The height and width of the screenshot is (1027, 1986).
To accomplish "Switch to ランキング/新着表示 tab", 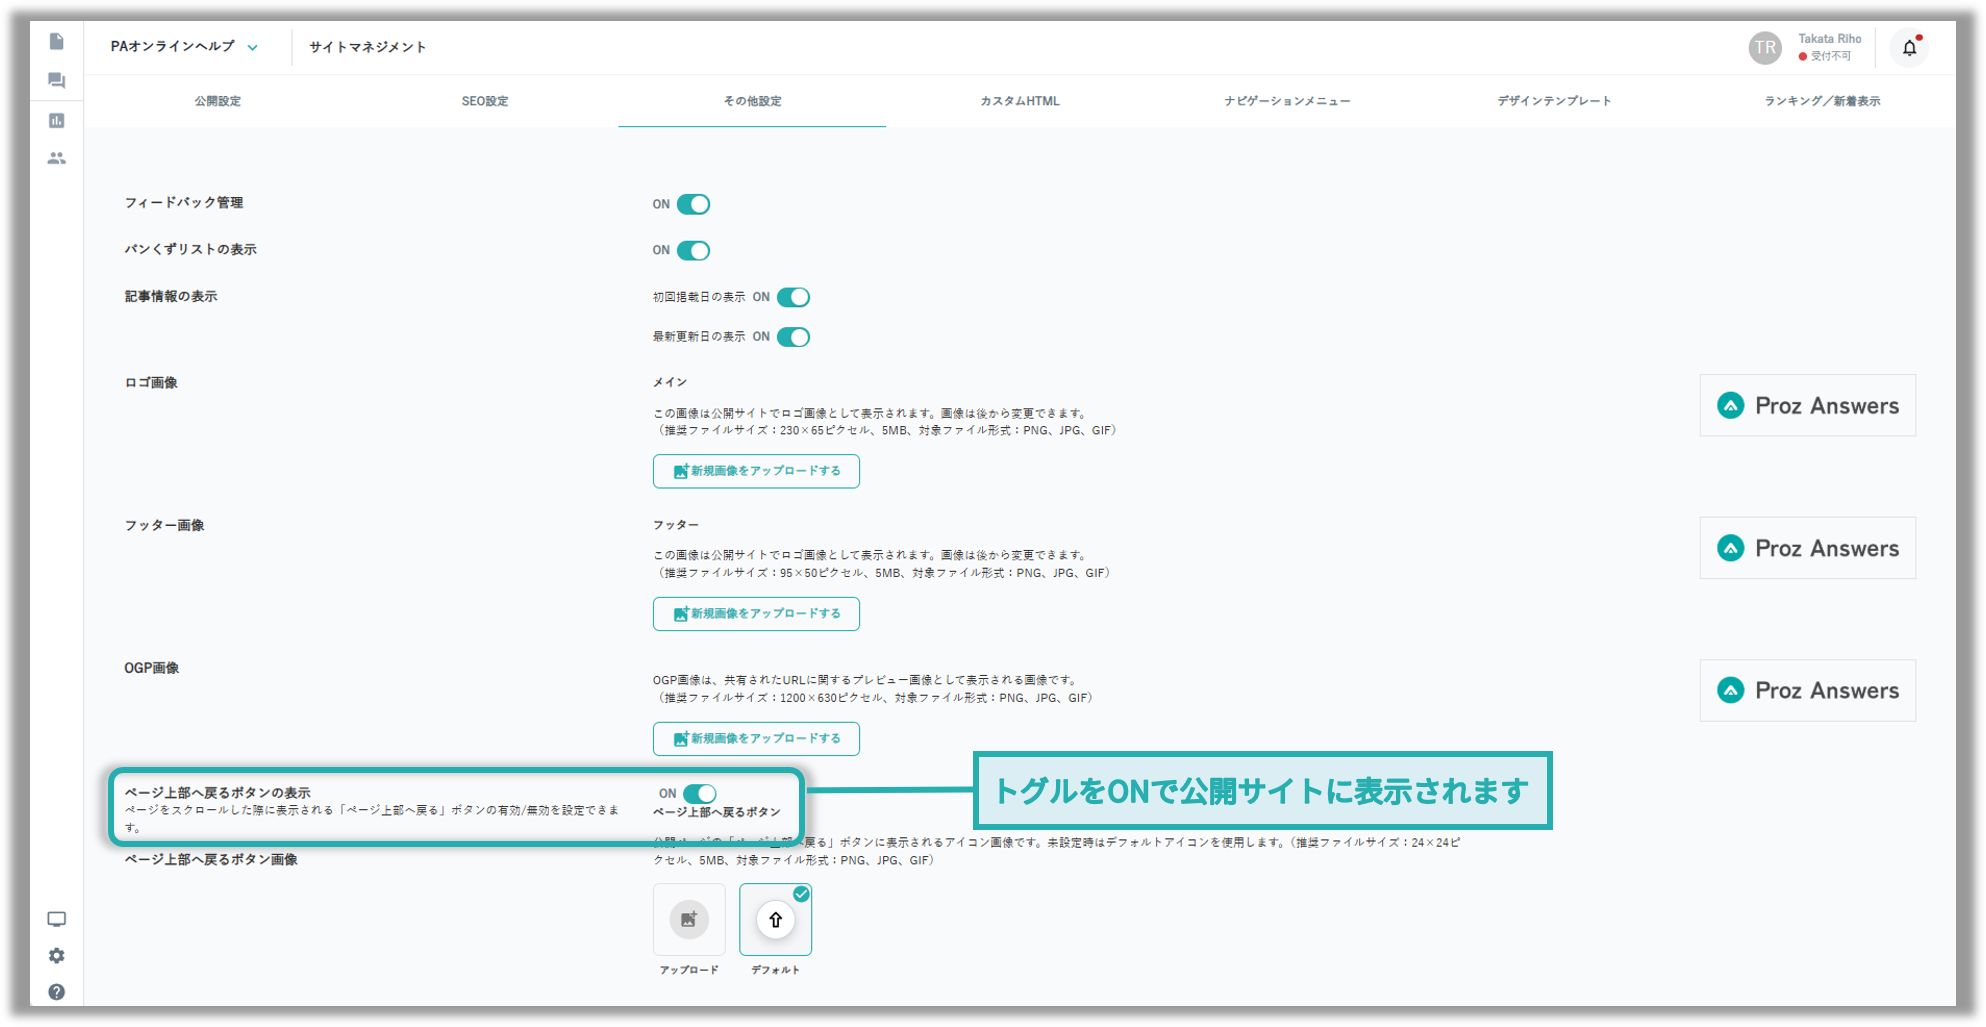I will coord(1822,101).
